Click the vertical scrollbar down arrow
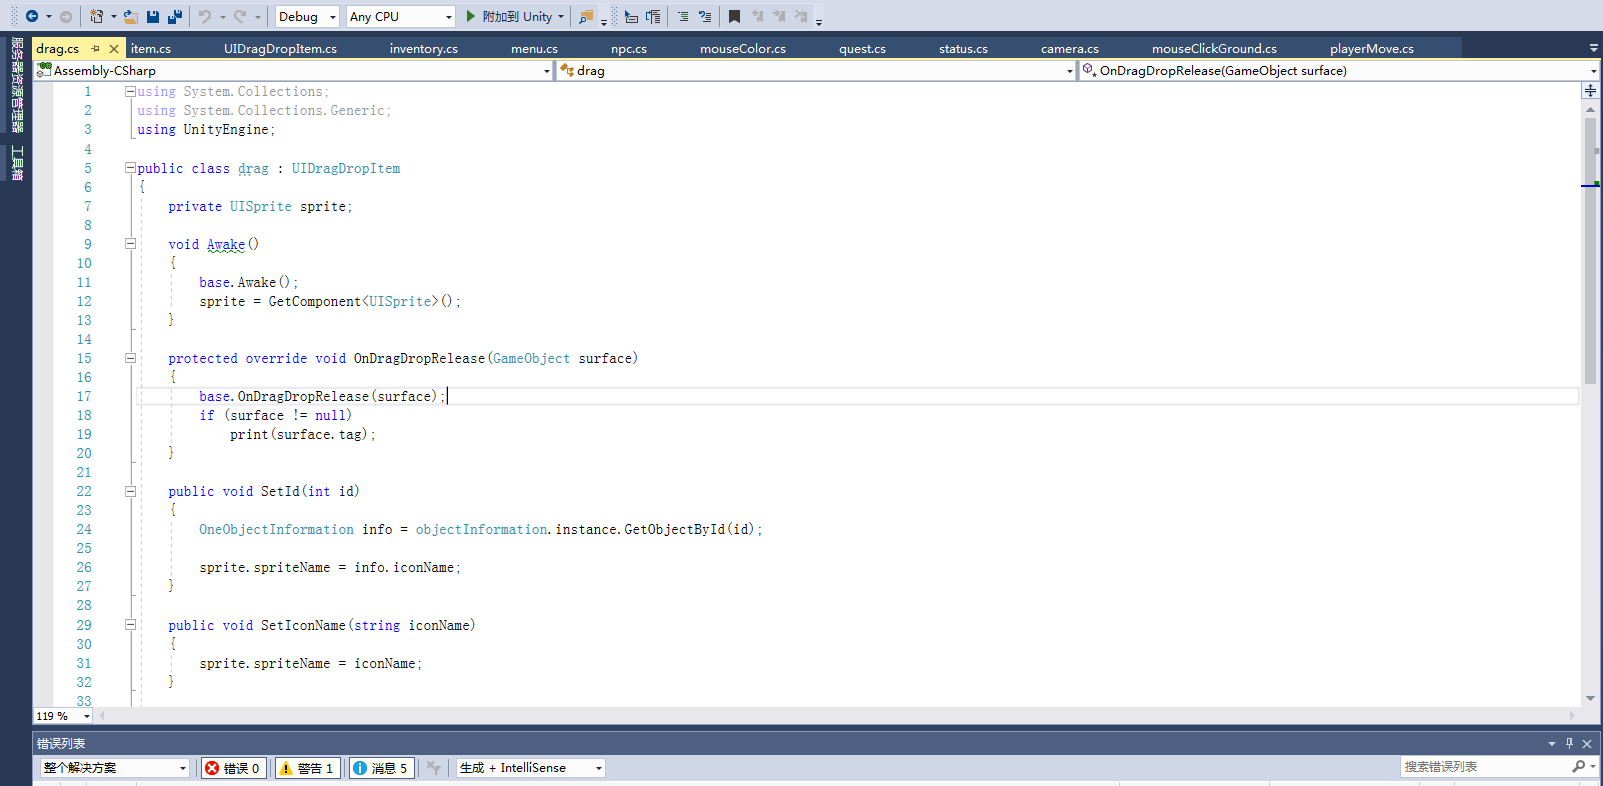This screenshot has height=786, width=1603. click(1590, 699)
